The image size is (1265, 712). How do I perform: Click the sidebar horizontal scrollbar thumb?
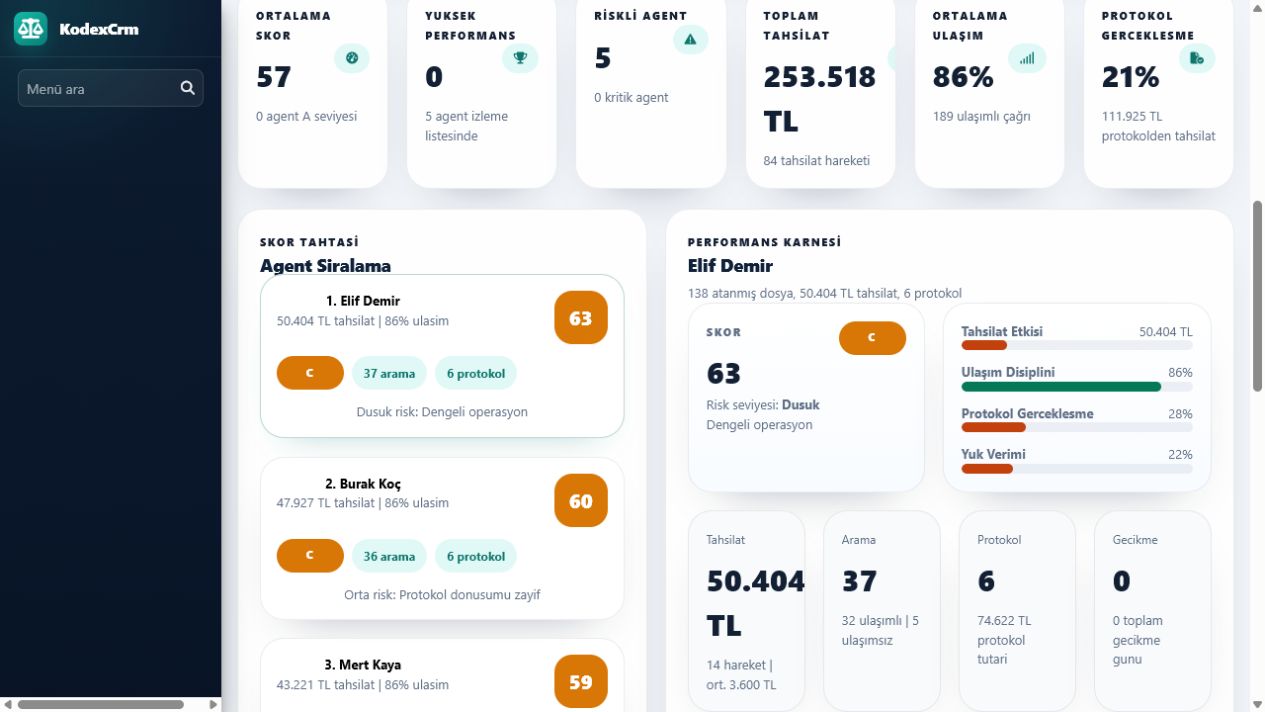pos(100,704)
